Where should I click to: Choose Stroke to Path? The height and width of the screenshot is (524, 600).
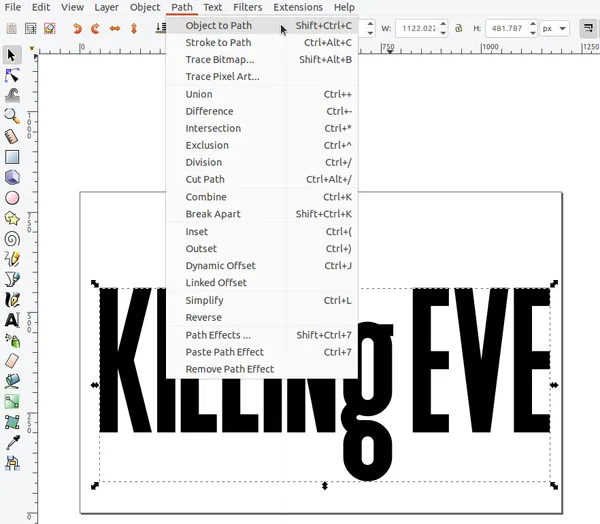[x=262, y=42]
